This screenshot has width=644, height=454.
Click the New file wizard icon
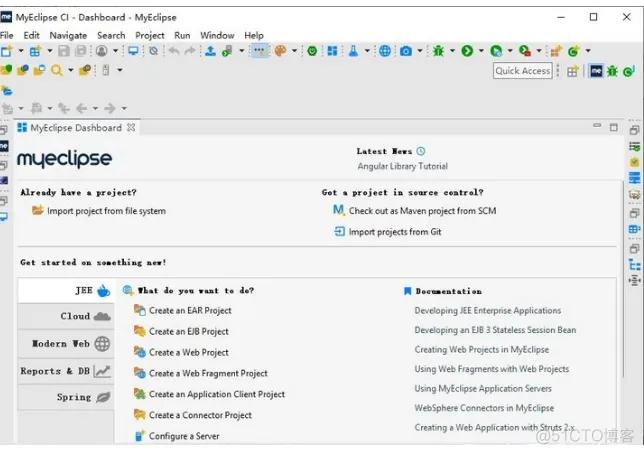click(7, 51)
